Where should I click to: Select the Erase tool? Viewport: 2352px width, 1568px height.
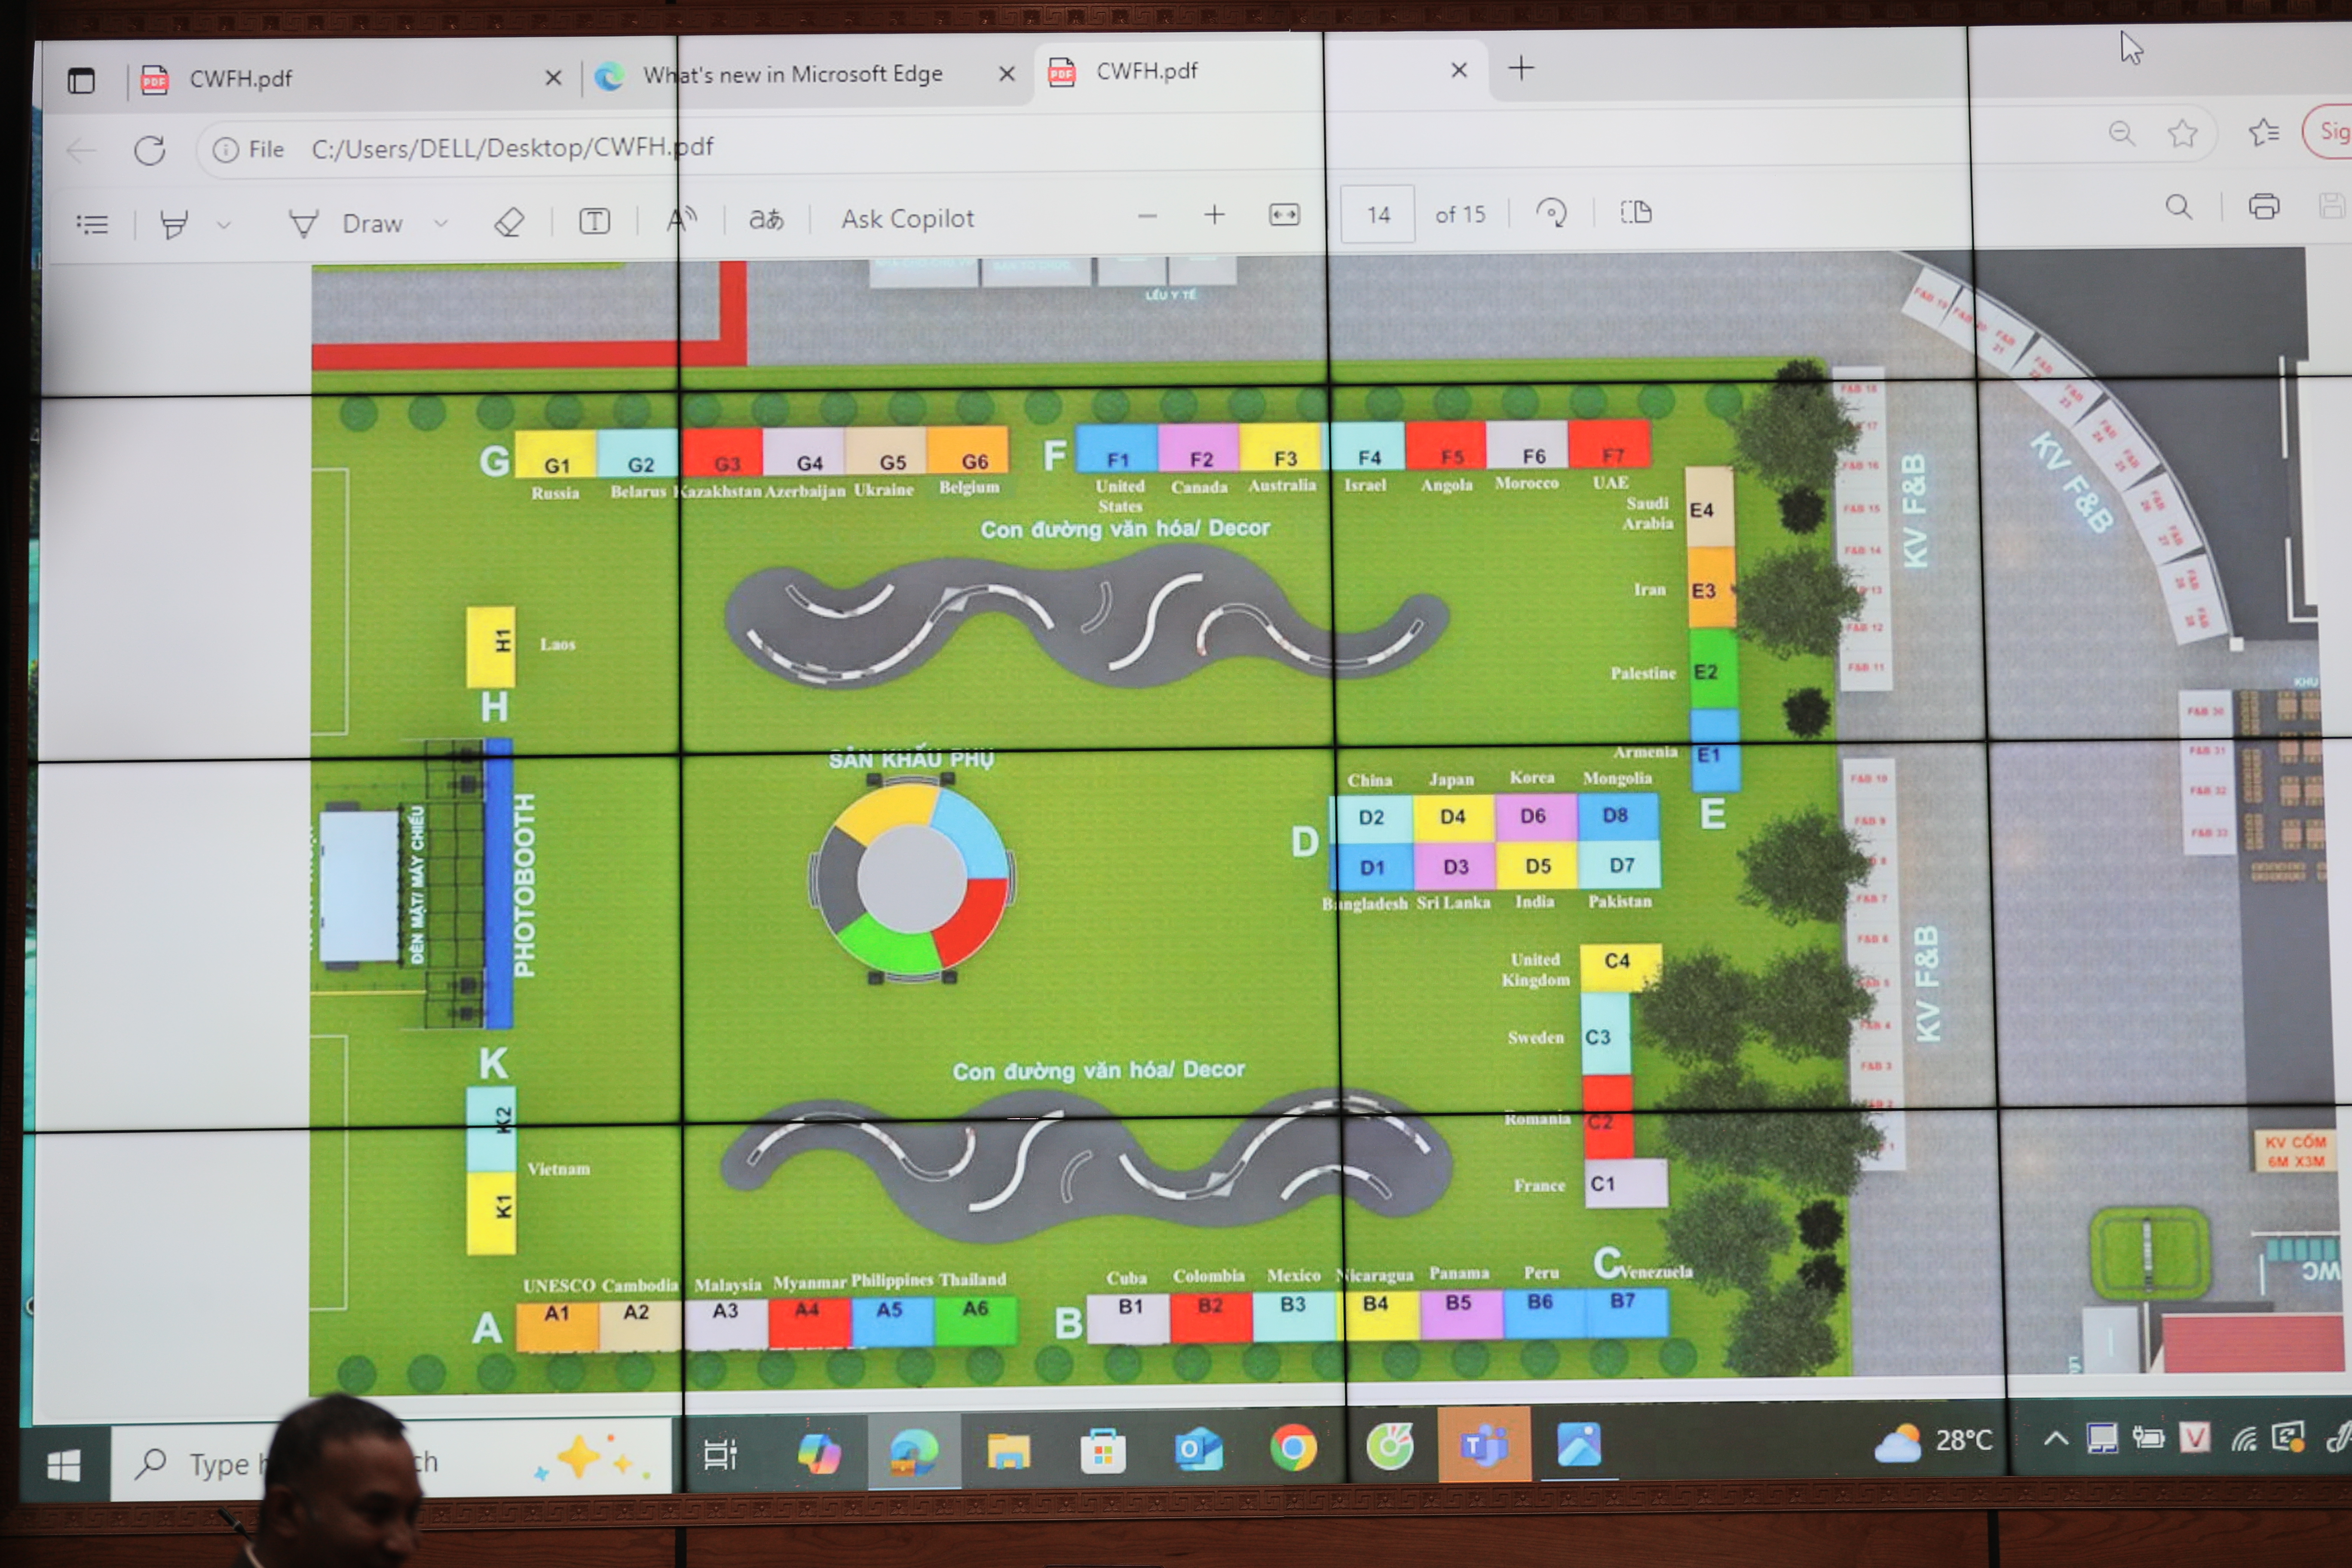(x=509, y=222)
